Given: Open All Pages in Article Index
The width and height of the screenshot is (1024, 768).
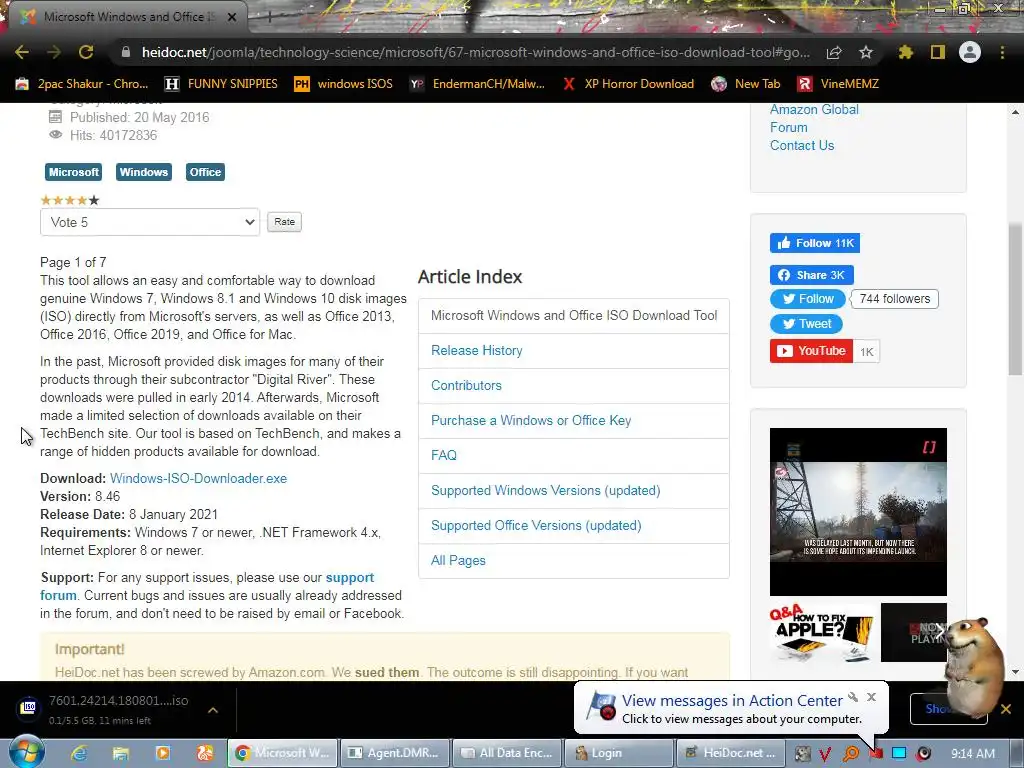Looking at the screenshot, I should 458,560.
